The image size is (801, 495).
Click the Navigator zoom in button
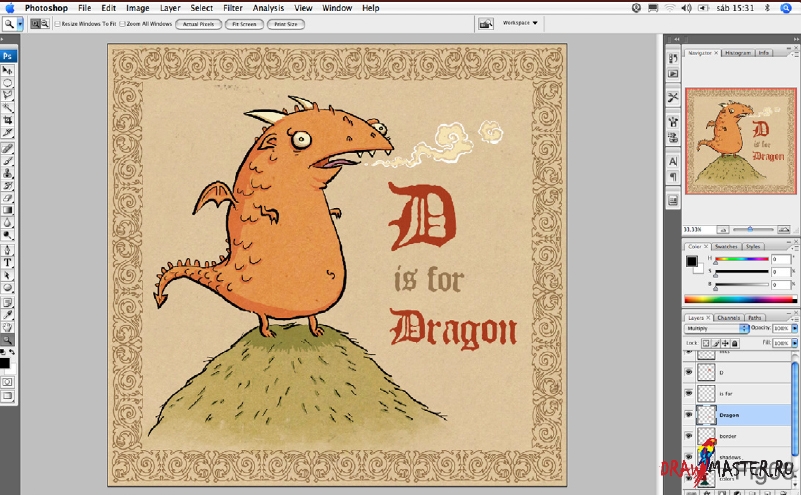point(784,230)
